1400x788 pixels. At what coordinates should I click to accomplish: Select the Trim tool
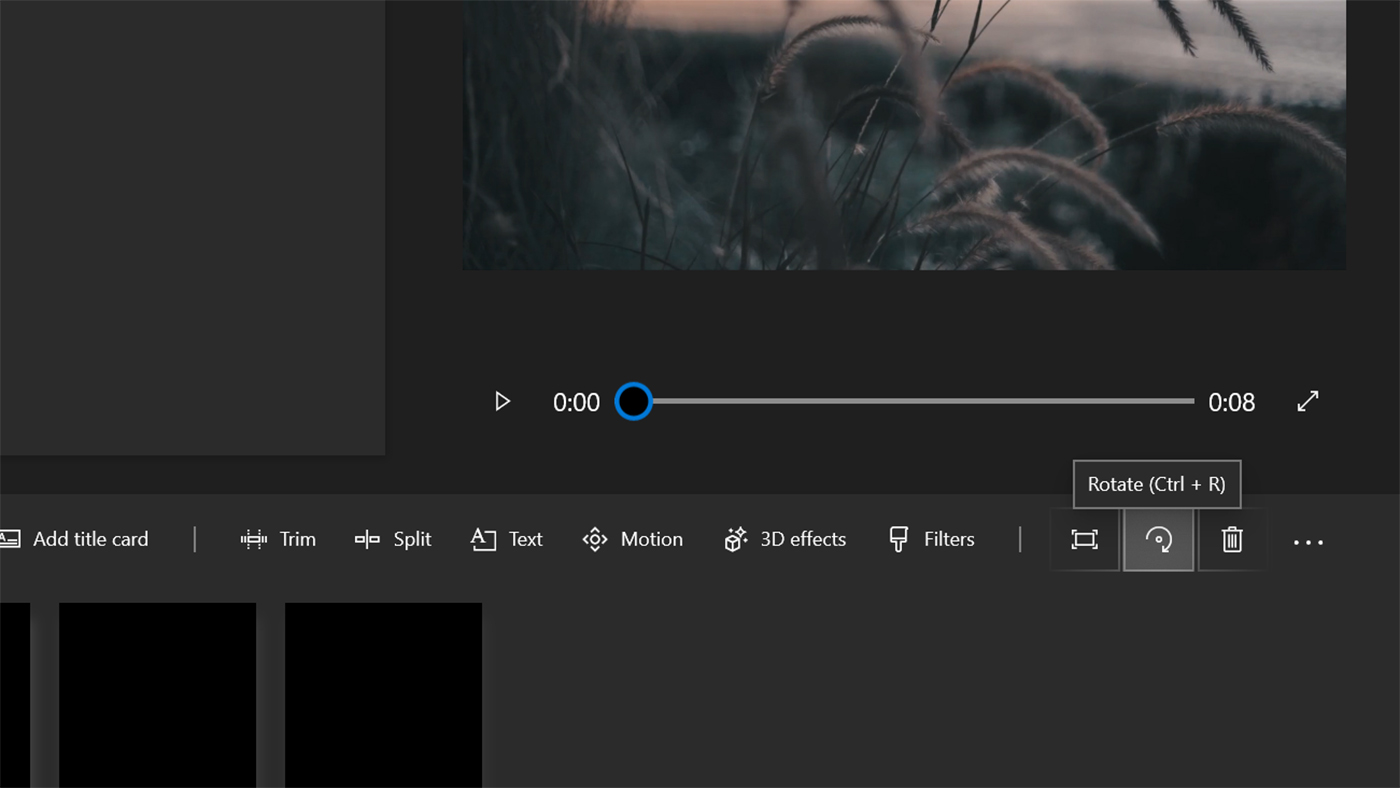(278, 539)
